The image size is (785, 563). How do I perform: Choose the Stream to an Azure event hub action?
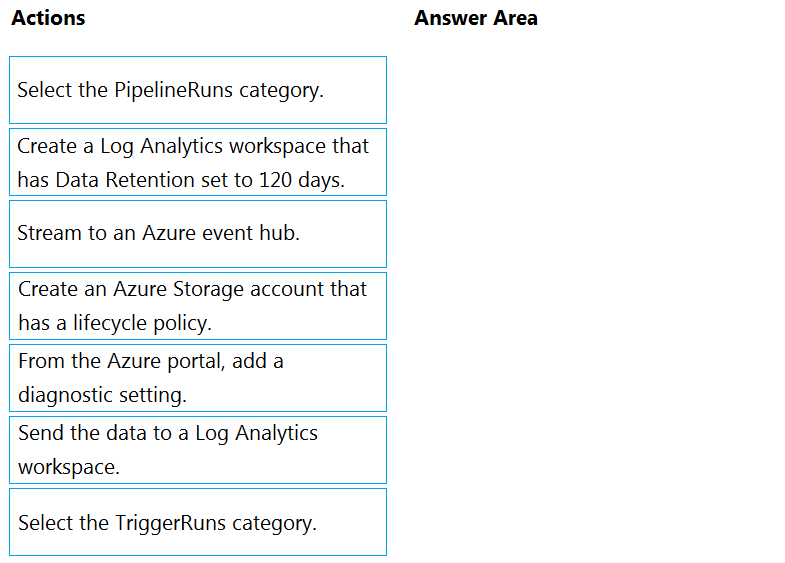198,234
